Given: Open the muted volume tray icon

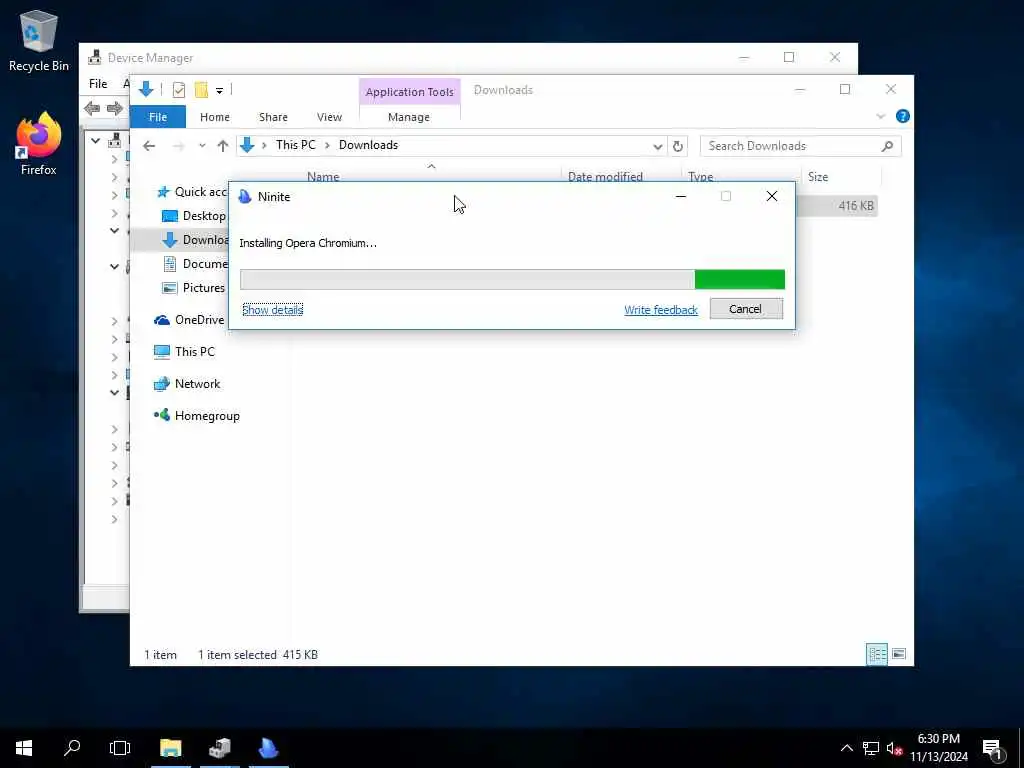Looking at the screenshot, I should click(x=894, y=749).
